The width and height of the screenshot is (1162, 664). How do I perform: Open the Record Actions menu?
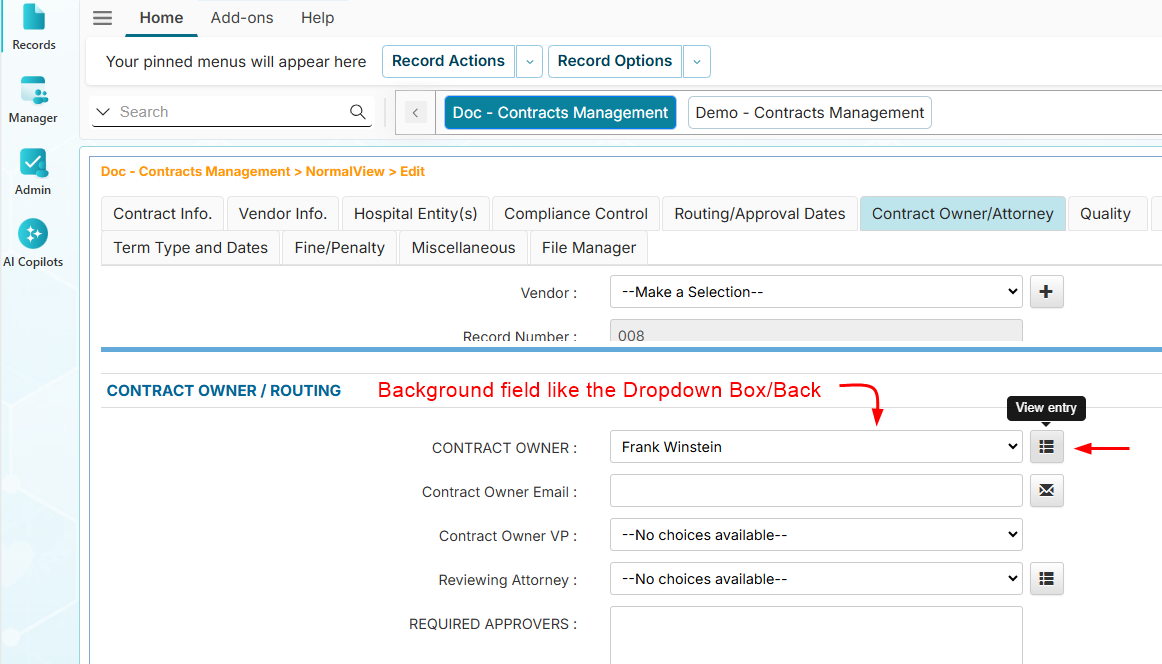[x=448, y=61]
